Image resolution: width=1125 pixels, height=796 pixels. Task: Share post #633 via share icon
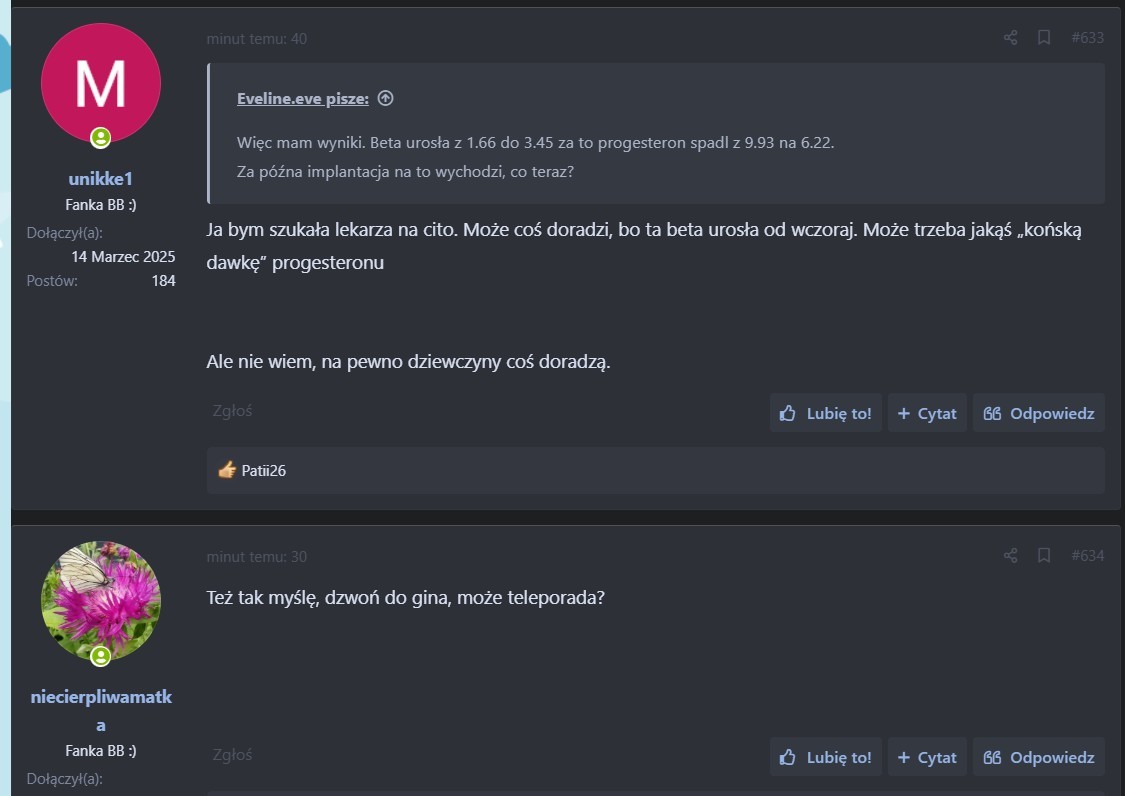pyautogui.click(x=1010, y=38)
